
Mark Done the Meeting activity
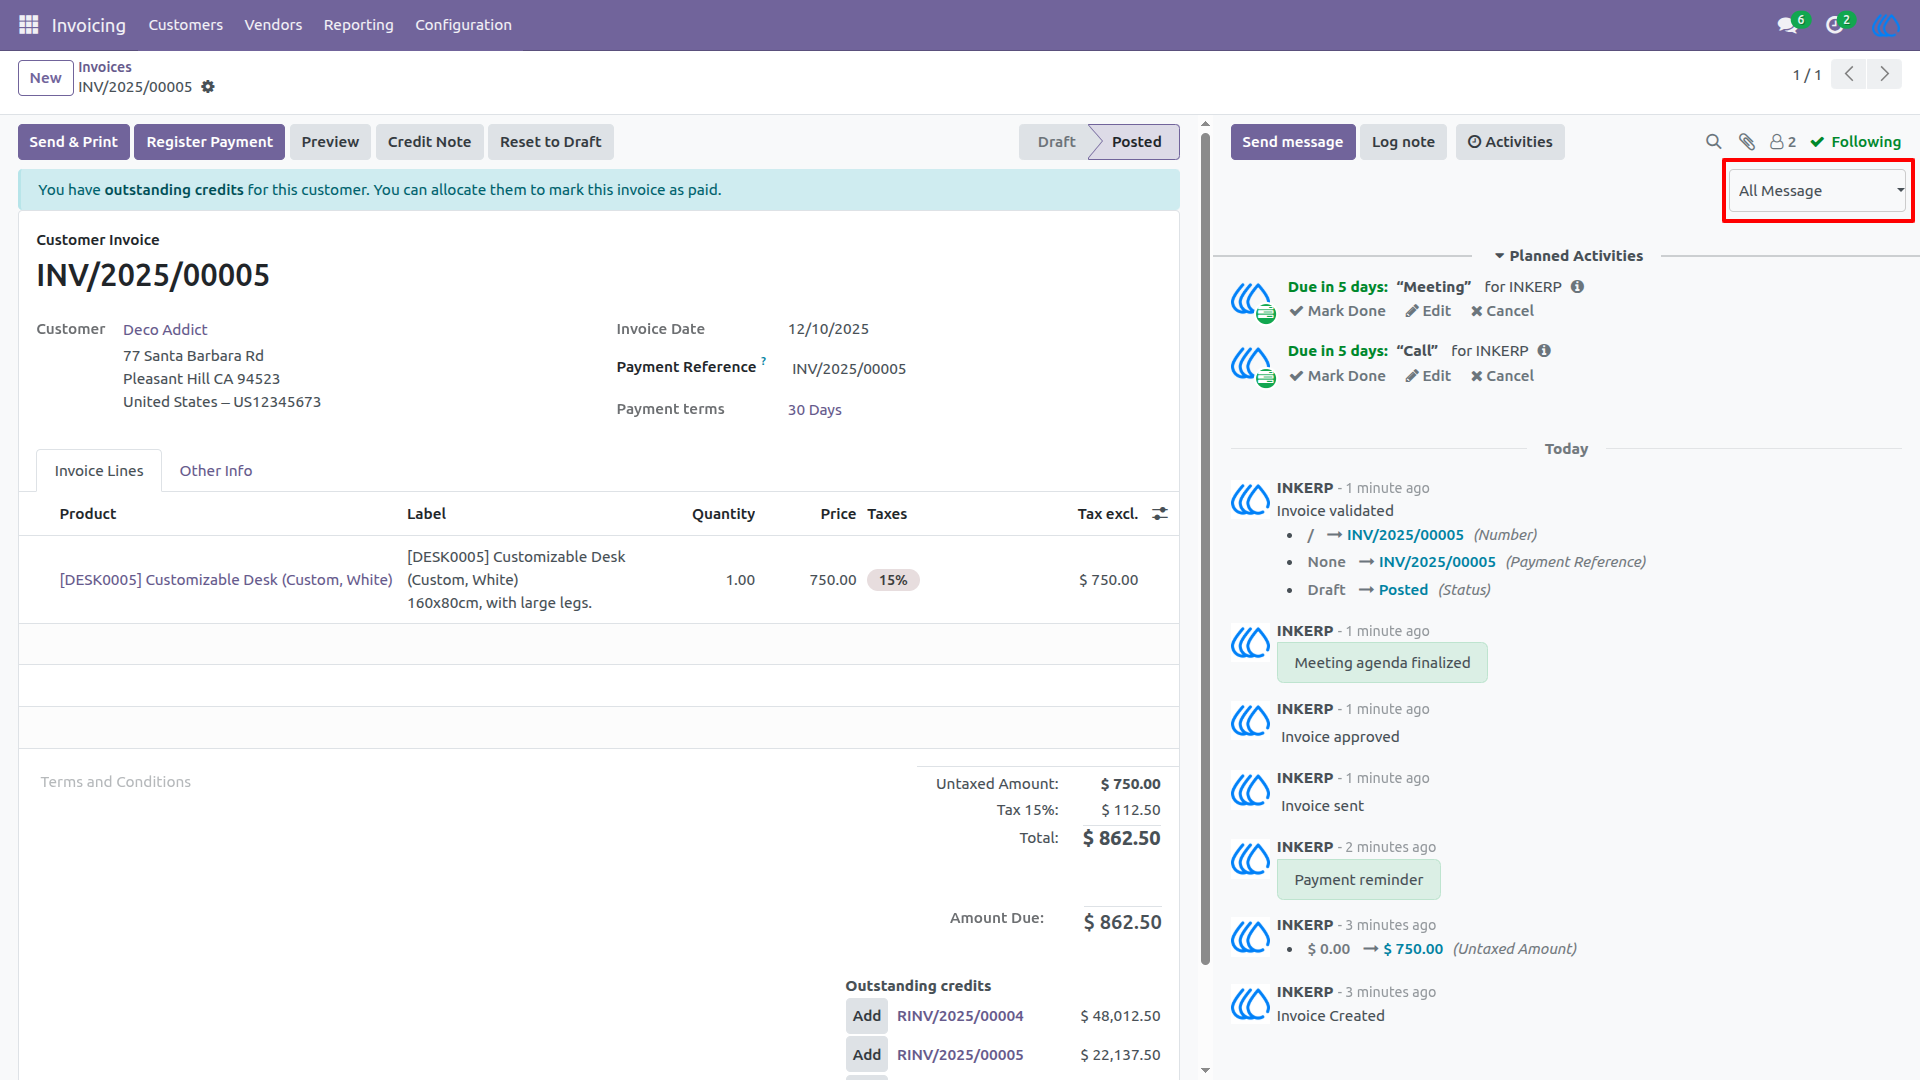1337,311
